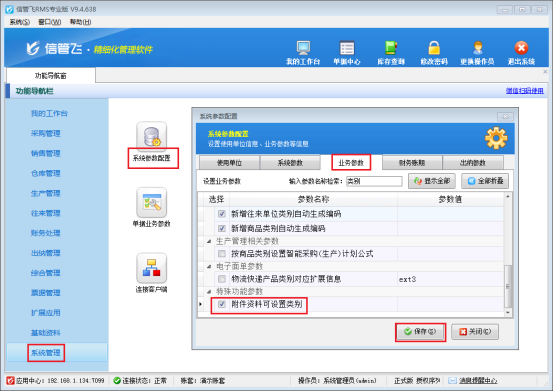Open 单据中心 toolbar icon

(x=347, y=48)
